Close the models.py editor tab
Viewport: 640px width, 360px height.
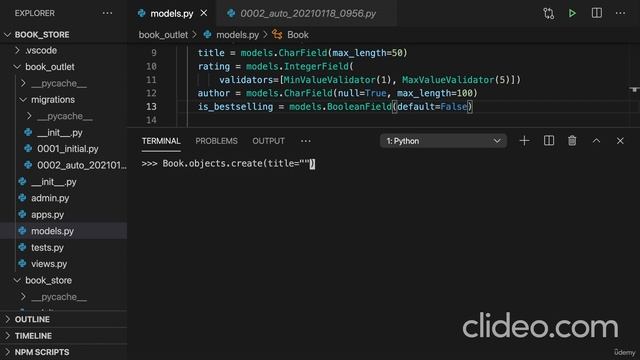[x=204, y=13]
